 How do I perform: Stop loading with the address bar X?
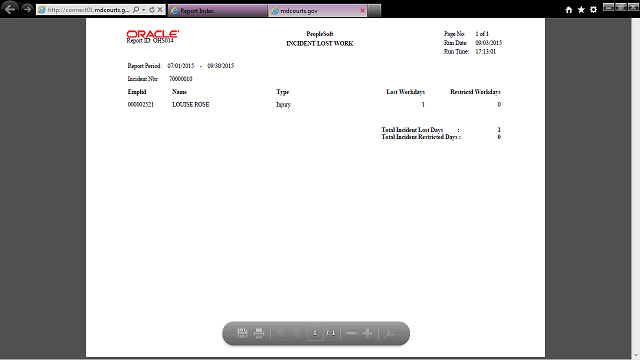point(160,9)
